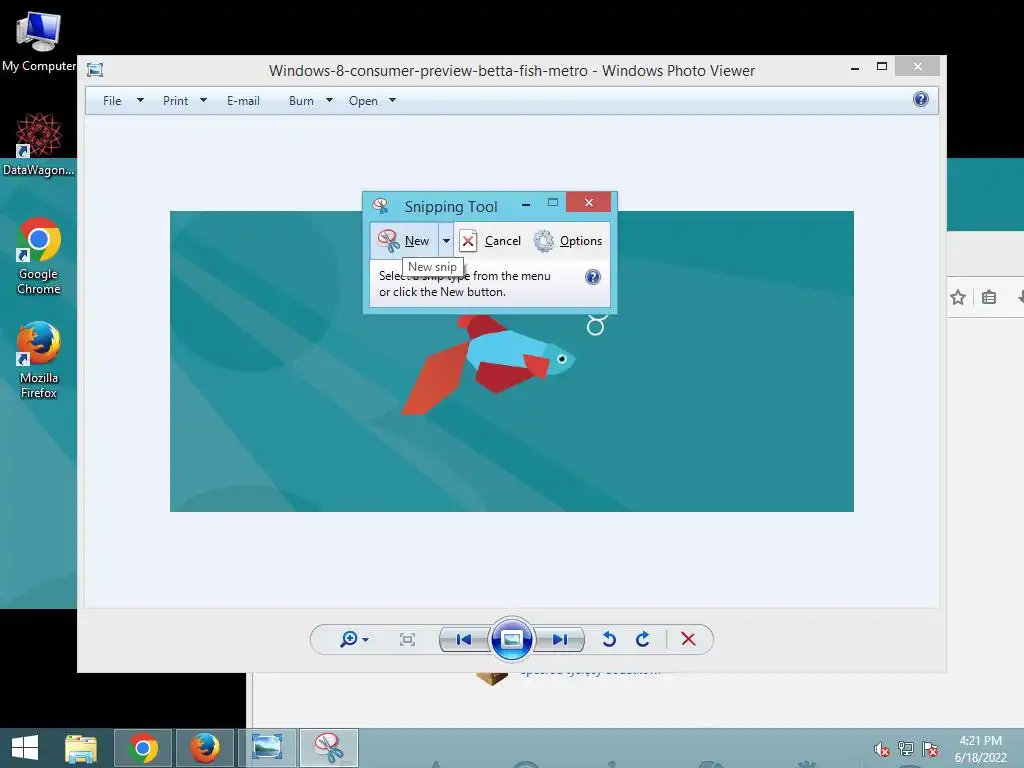The width and height of the screenshot is (1024, 768).
Task: Click actual size icon in Photo Viewer
Action: (x=407, y=639)
